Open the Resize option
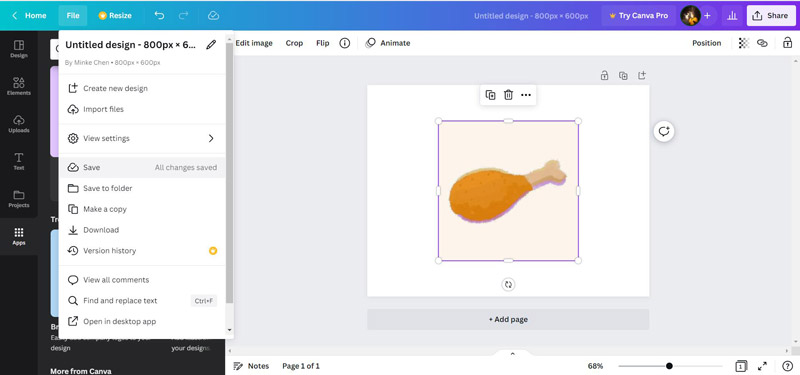The width and height of the screenshot is (800, 375). pos(115,16)
